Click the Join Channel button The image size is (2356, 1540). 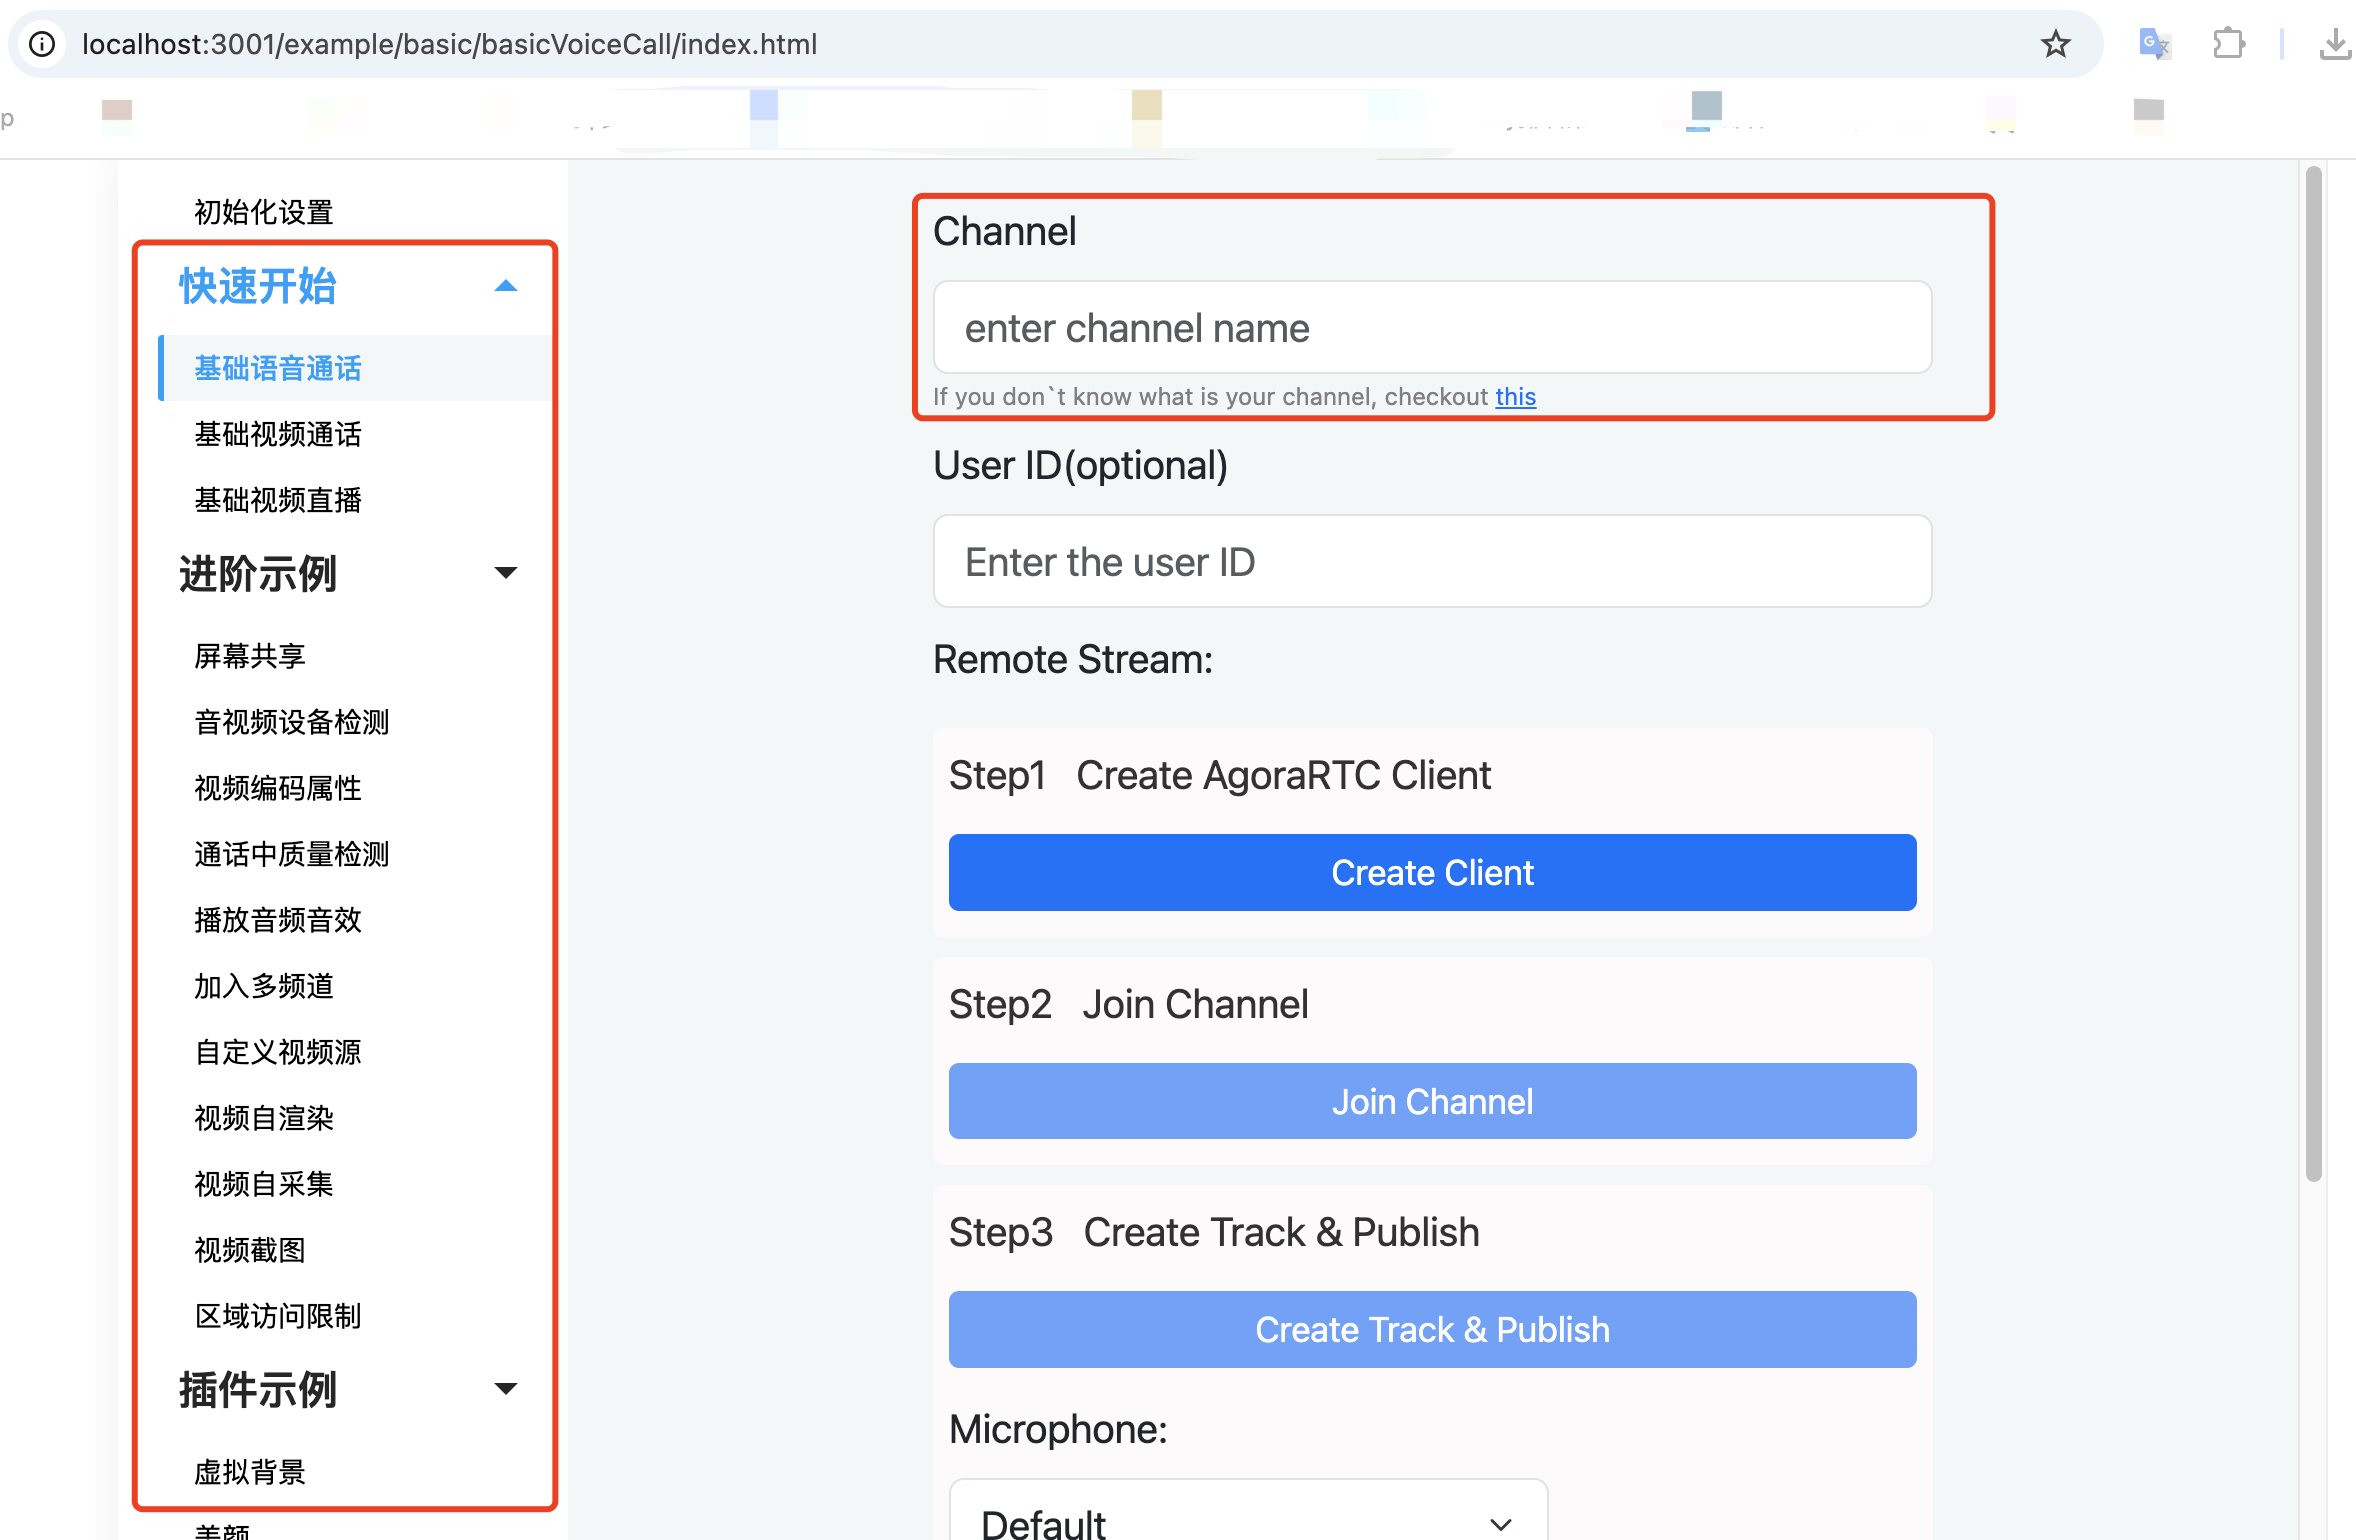(1432, 1101)
